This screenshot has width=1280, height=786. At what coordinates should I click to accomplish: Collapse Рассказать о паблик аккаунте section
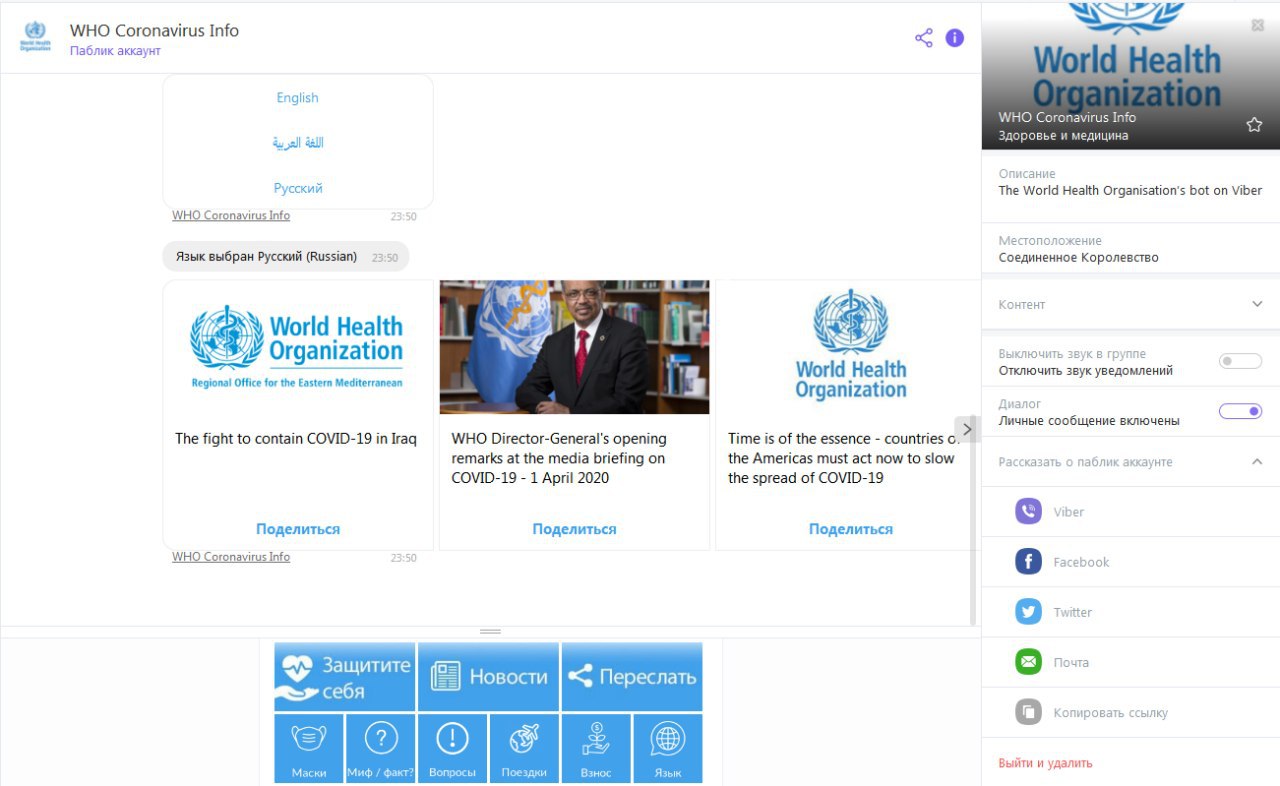1131,462
